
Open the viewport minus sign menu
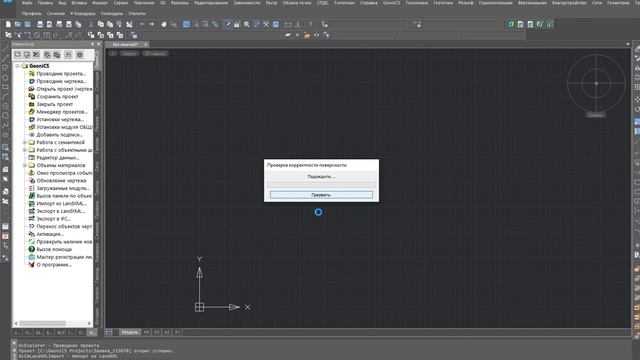coord(113,53)
